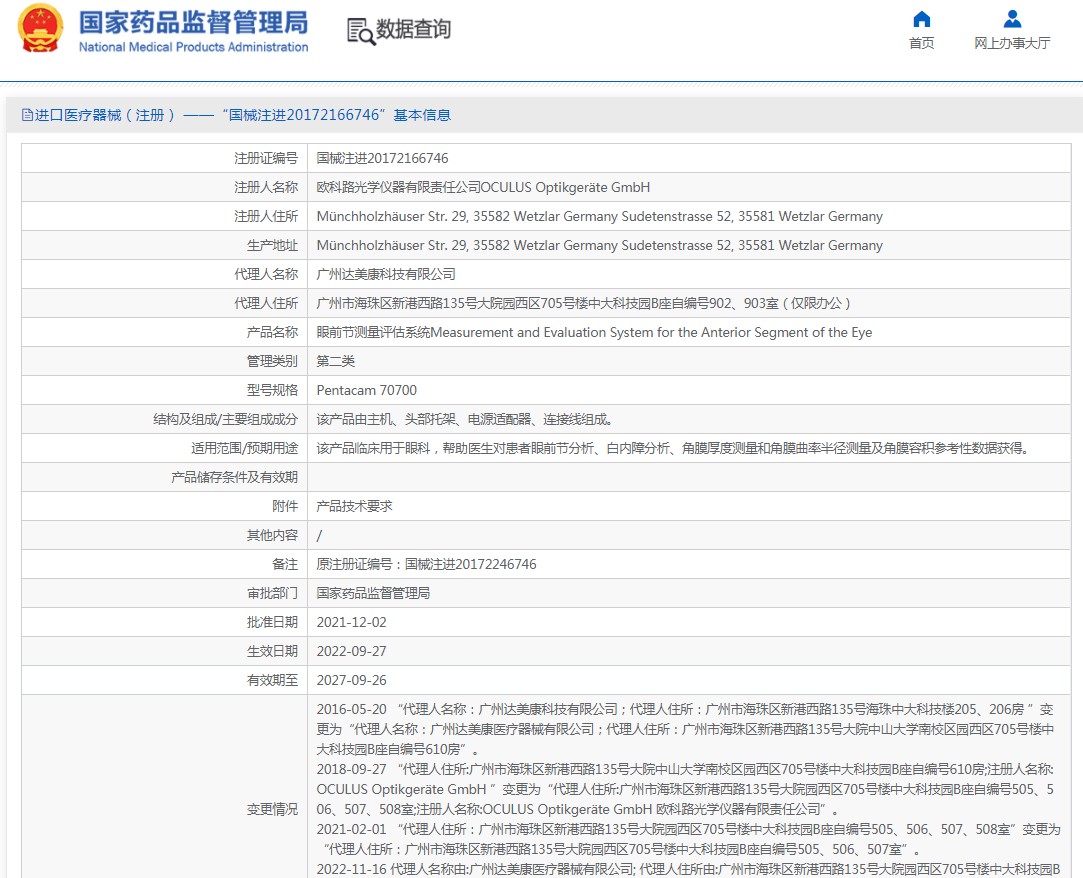The image size is (1083, 878).
Task: Click the 备注 original registration number text
Action: click(426, 564)
